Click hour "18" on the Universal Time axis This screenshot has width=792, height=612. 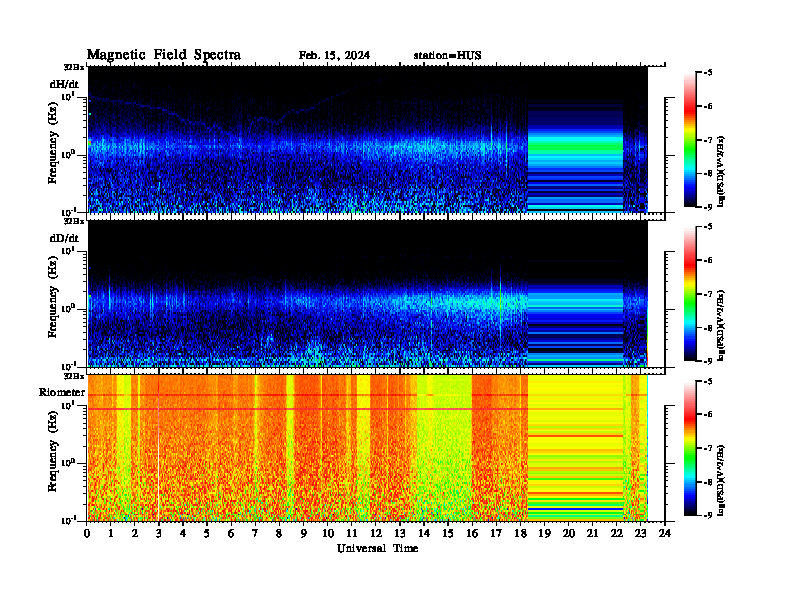click(x=520, y=533)
